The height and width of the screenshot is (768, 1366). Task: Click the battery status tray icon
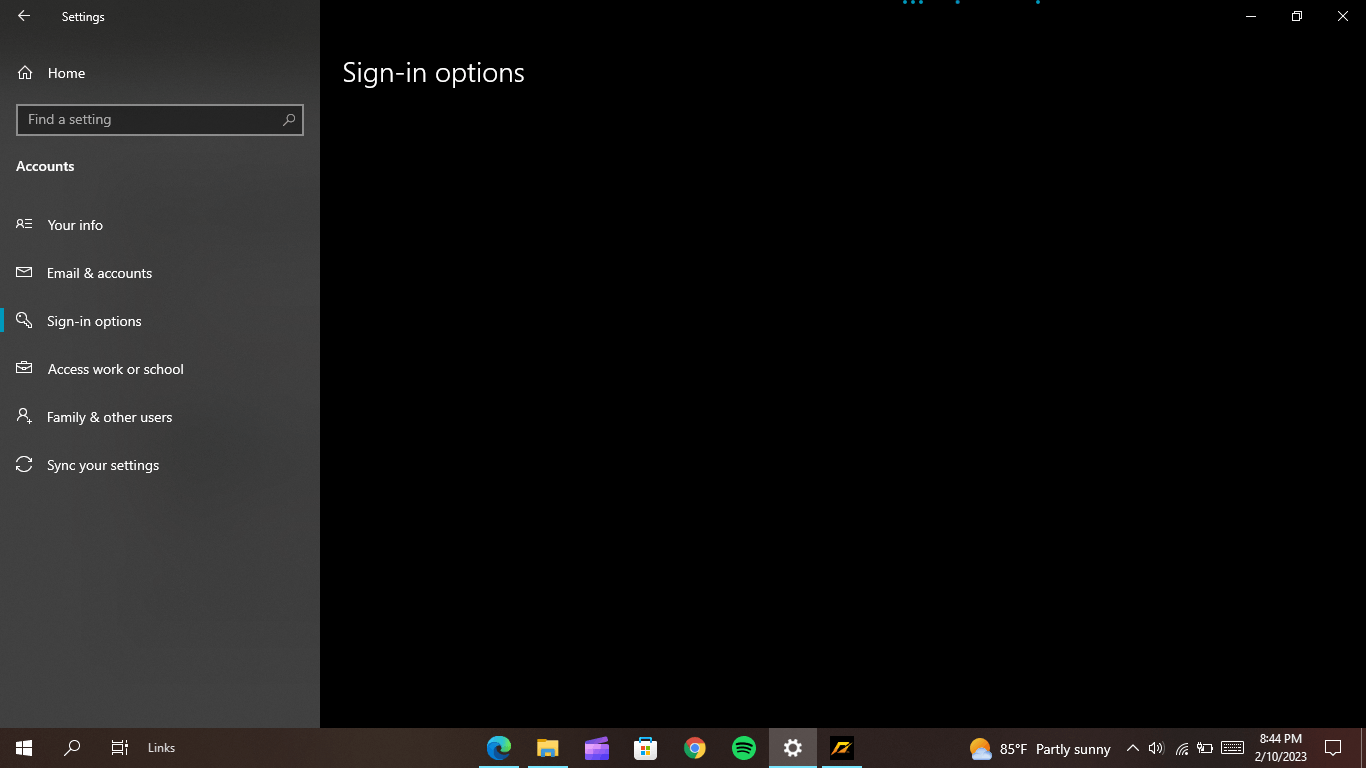[1206, 748]
